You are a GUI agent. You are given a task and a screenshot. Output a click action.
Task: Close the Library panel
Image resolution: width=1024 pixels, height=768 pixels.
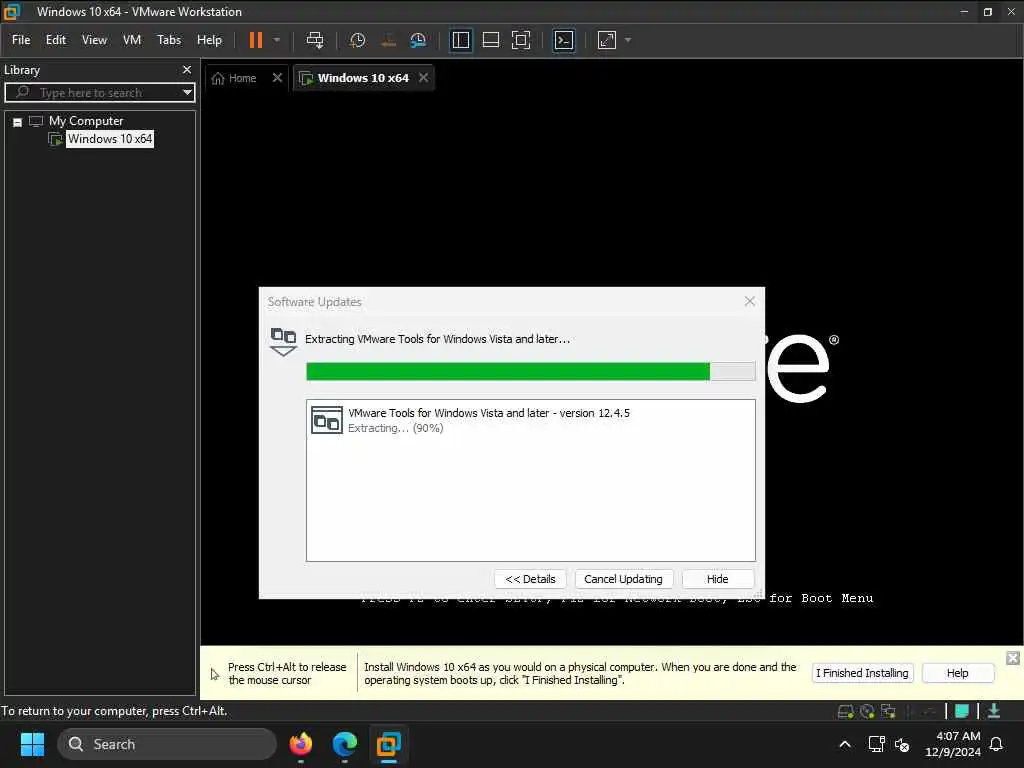pos(187,69)
